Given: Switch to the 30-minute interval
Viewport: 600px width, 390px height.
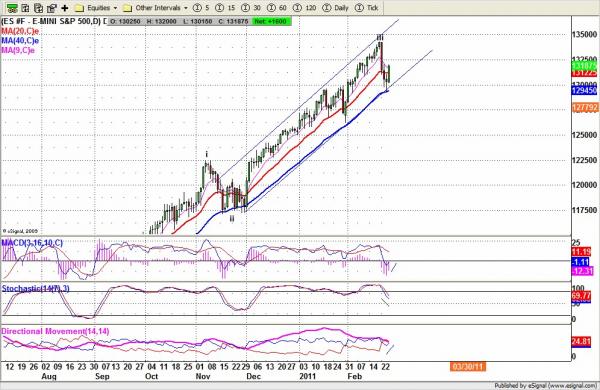Looking at the screenshot, I should [x=251, y=8].
